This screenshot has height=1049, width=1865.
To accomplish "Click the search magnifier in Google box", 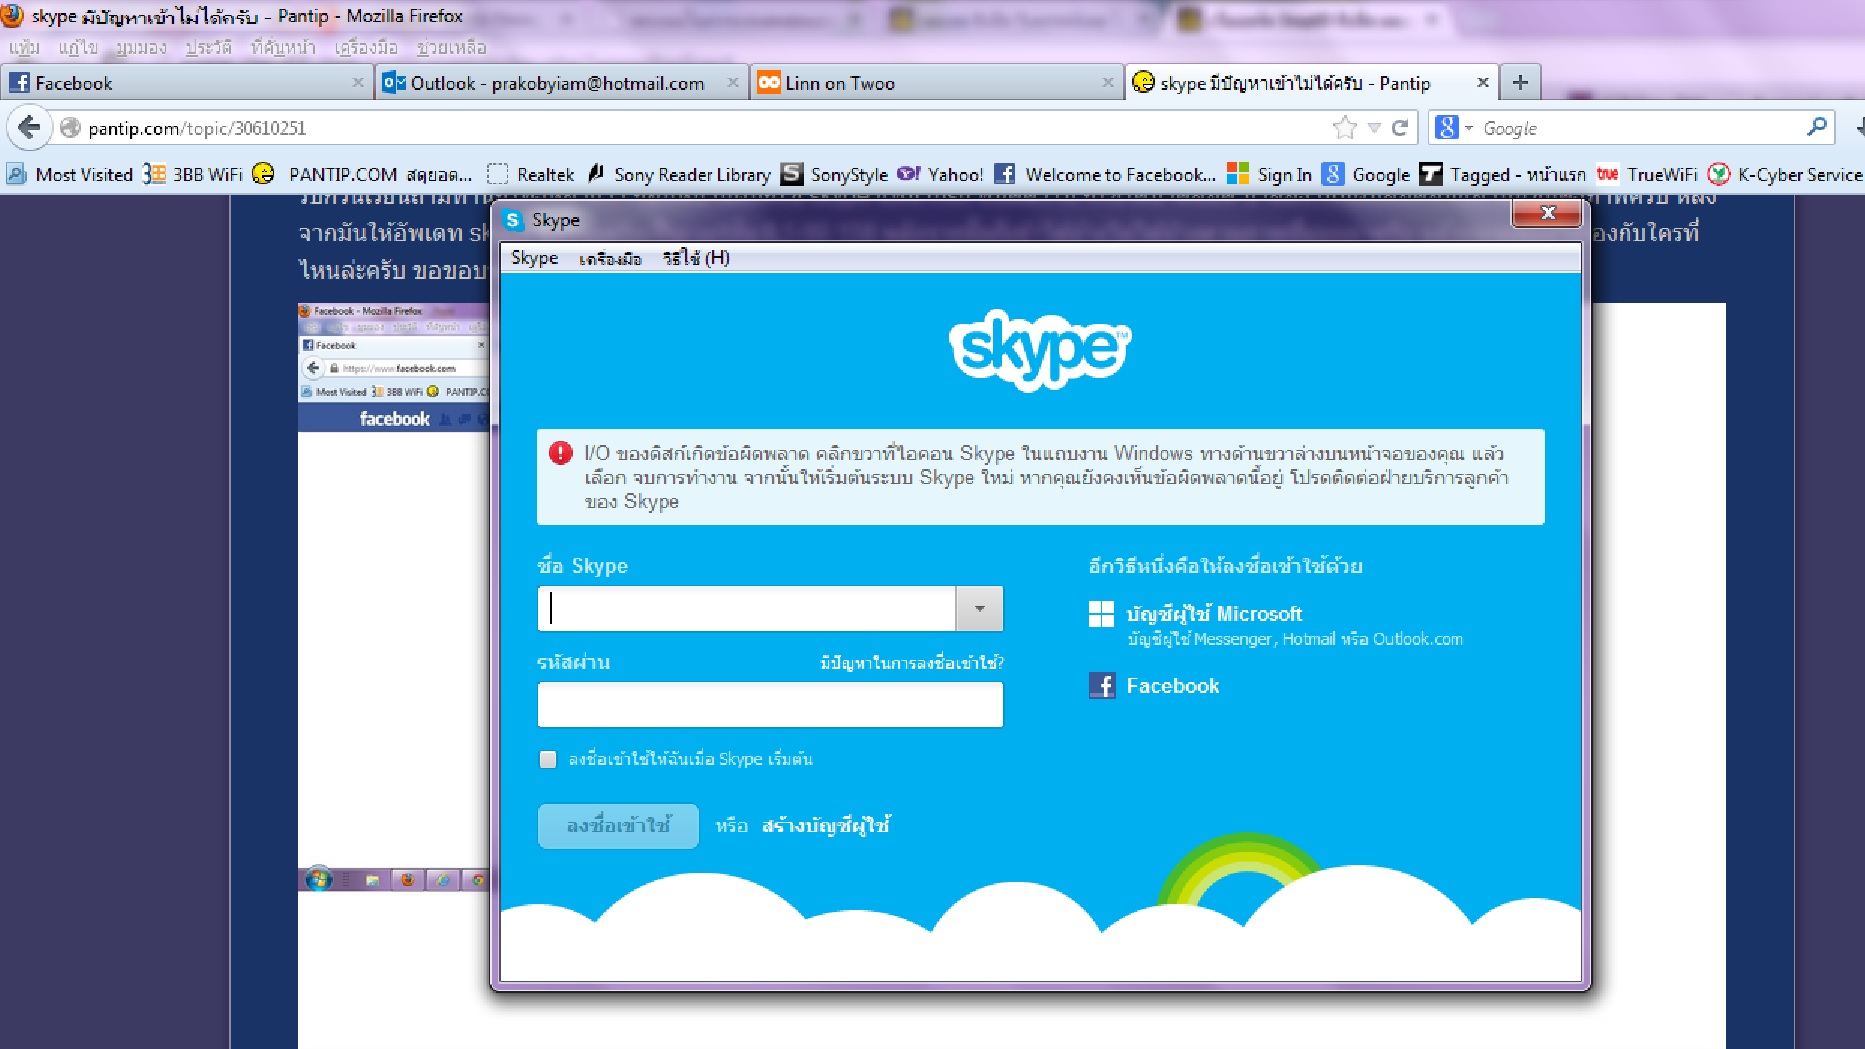I will [1816, 127].
